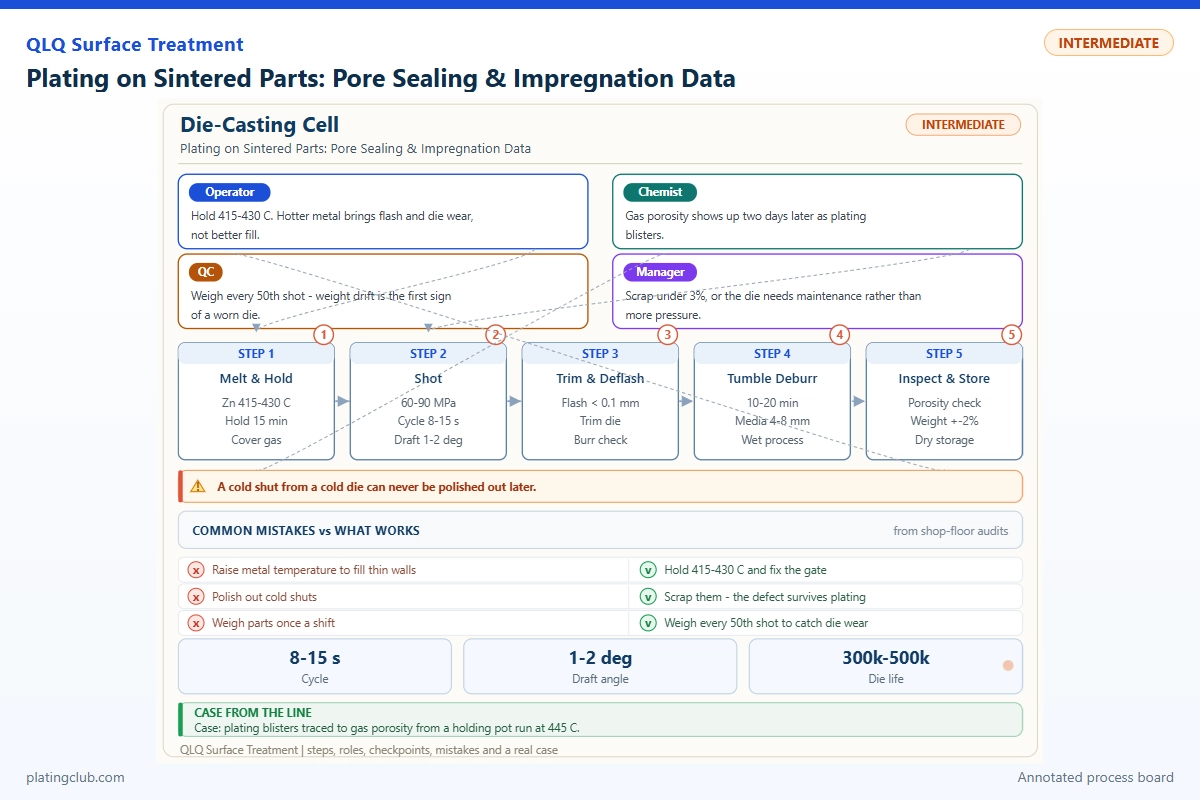The image size is (1200, 800).
Task: Click the 'Annotated process board' footer label
Action: [x=1096, y=777]
